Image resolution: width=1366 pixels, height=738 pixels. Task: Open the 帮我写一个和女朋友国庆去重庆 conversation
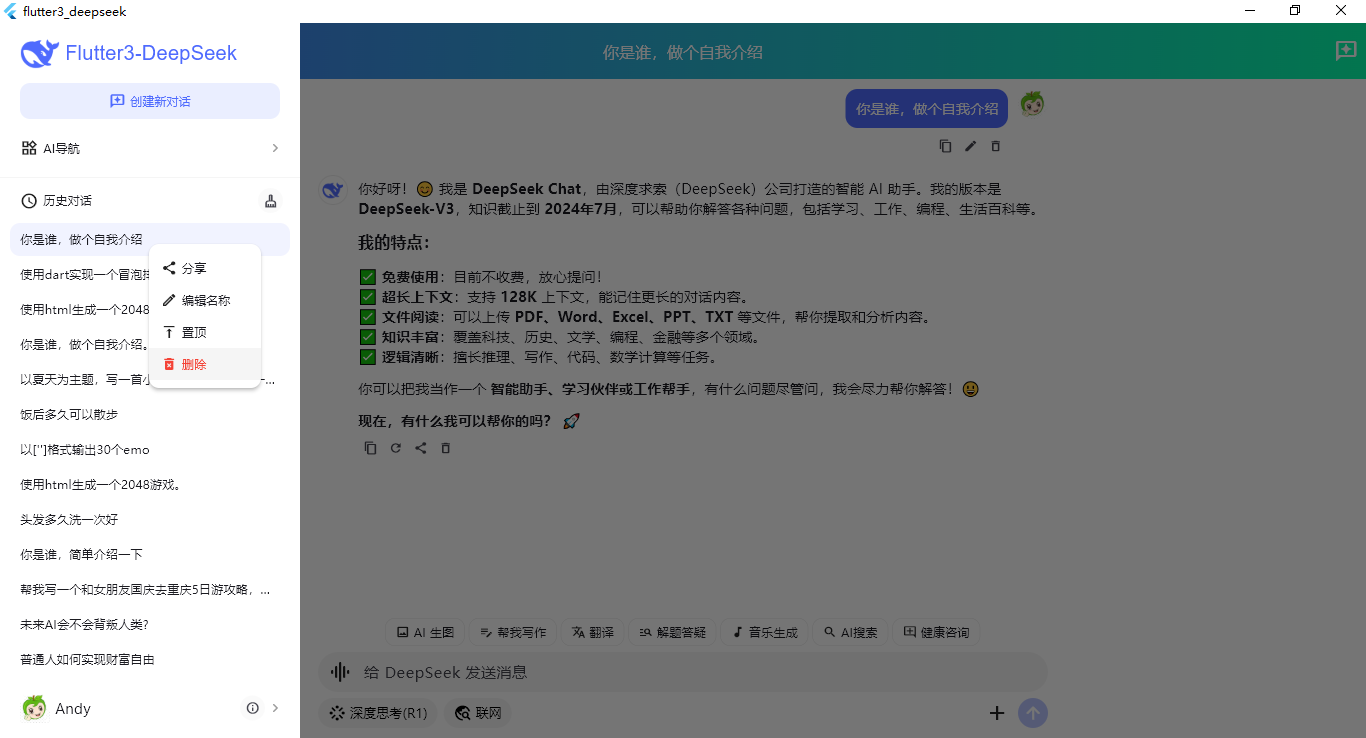pos(150,589)
